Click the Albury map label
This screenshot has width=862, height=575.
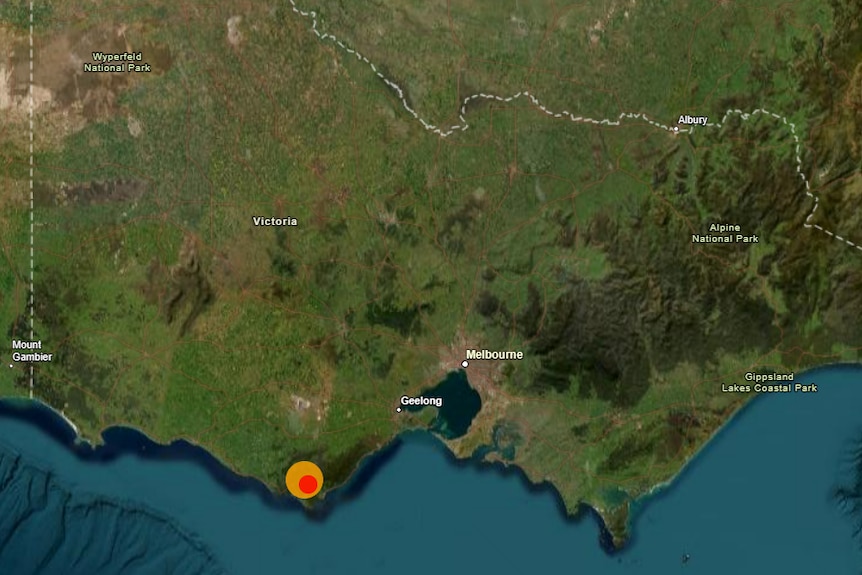(693, 120)
